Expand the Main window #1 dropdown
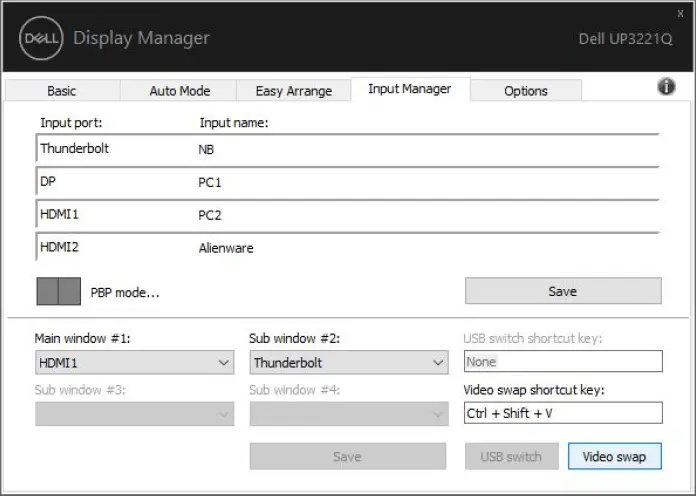700x499 pixels. [x=134, y=362]
